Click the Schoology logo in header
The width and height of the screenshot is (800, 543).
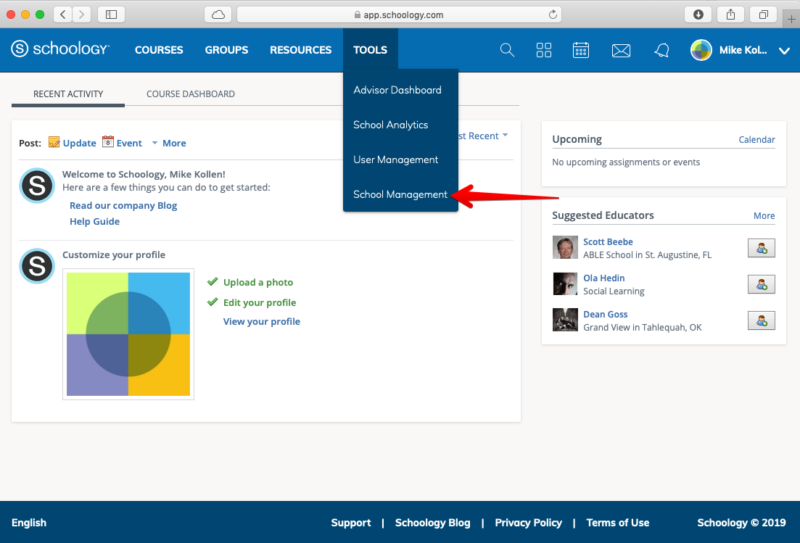point(60,49)
